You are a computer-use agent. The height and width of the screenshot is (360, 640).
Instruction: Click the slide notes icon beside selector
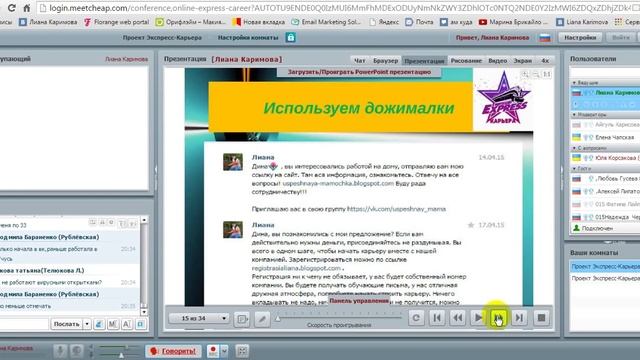242,319
